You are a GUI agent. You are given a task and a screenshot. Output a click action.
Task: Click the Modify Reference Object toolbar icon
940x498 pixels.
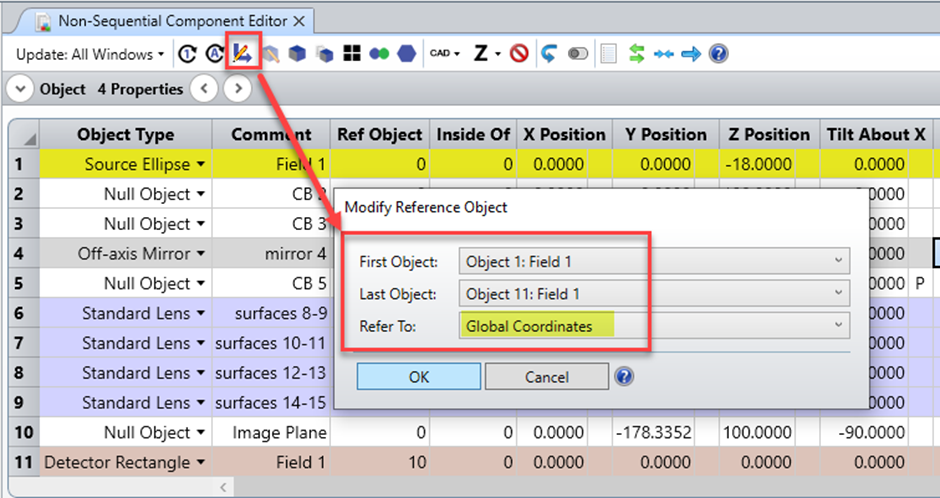tap(243, 54)
